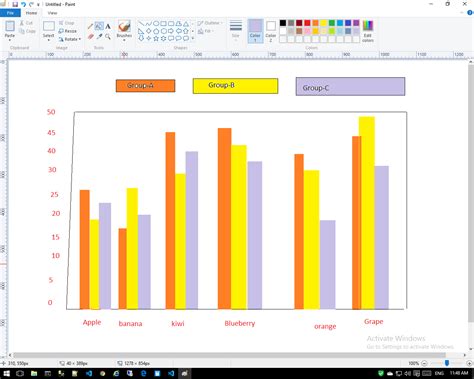Click the Crop button

pos(66,23)
